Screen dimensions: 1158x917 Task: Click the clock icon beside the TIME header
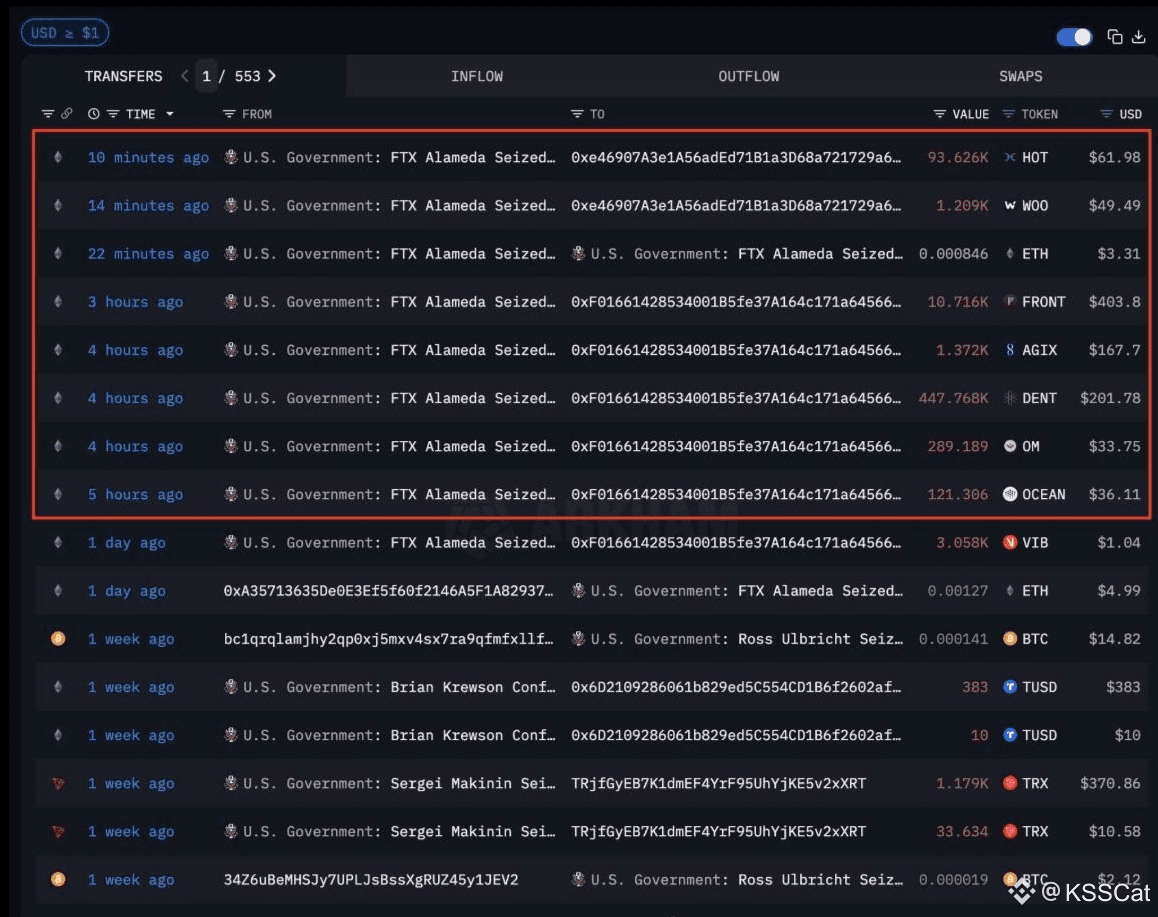click(94, 114)
